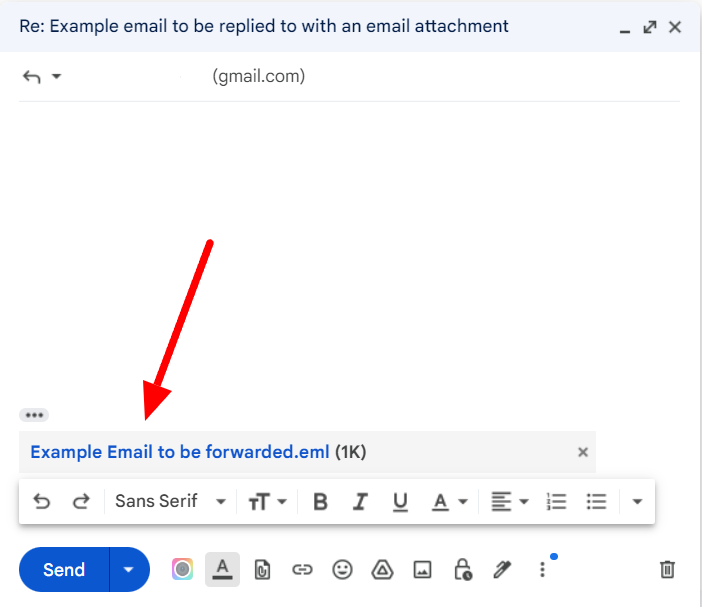
Task: Toggle italic formatting
Action: tap(360, 501)
